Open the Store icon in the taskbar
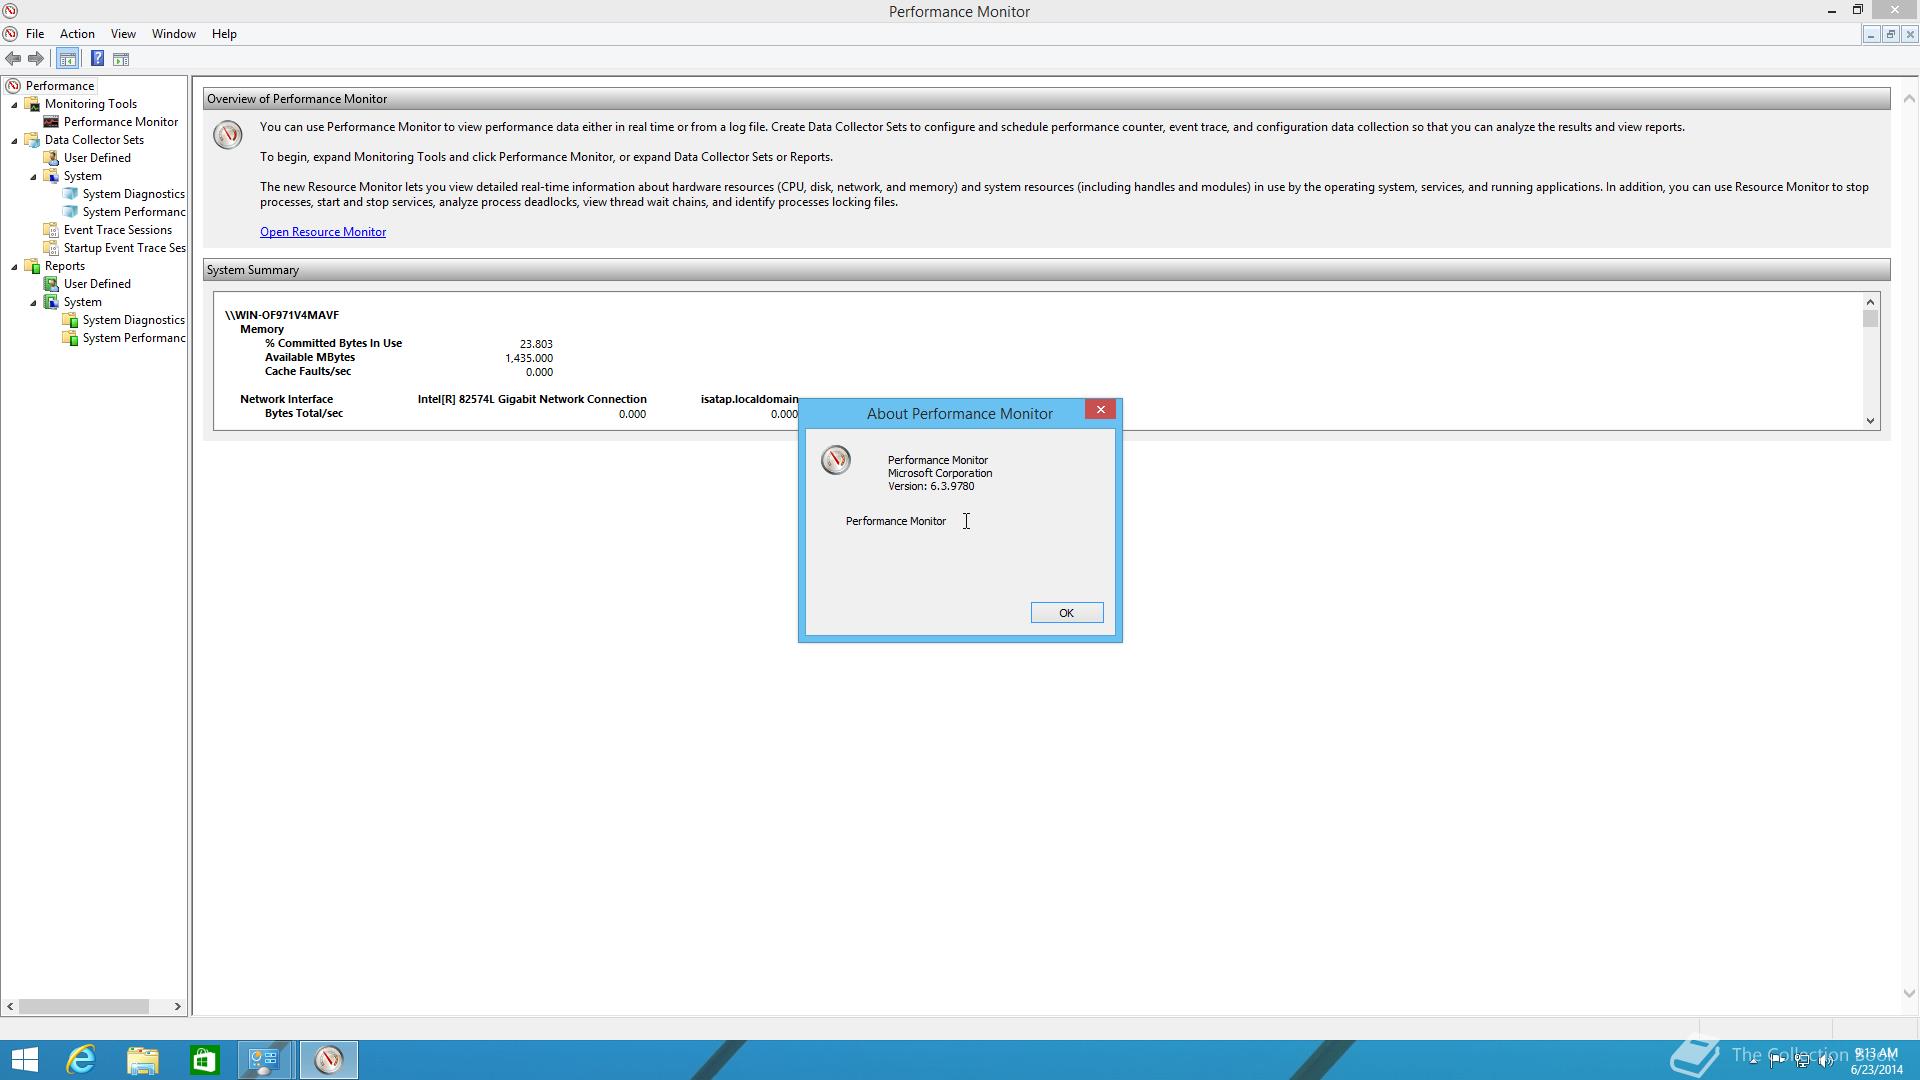Viewport: 1920px width, 1080px height. pyautogui.click(x=204, y=1060)
